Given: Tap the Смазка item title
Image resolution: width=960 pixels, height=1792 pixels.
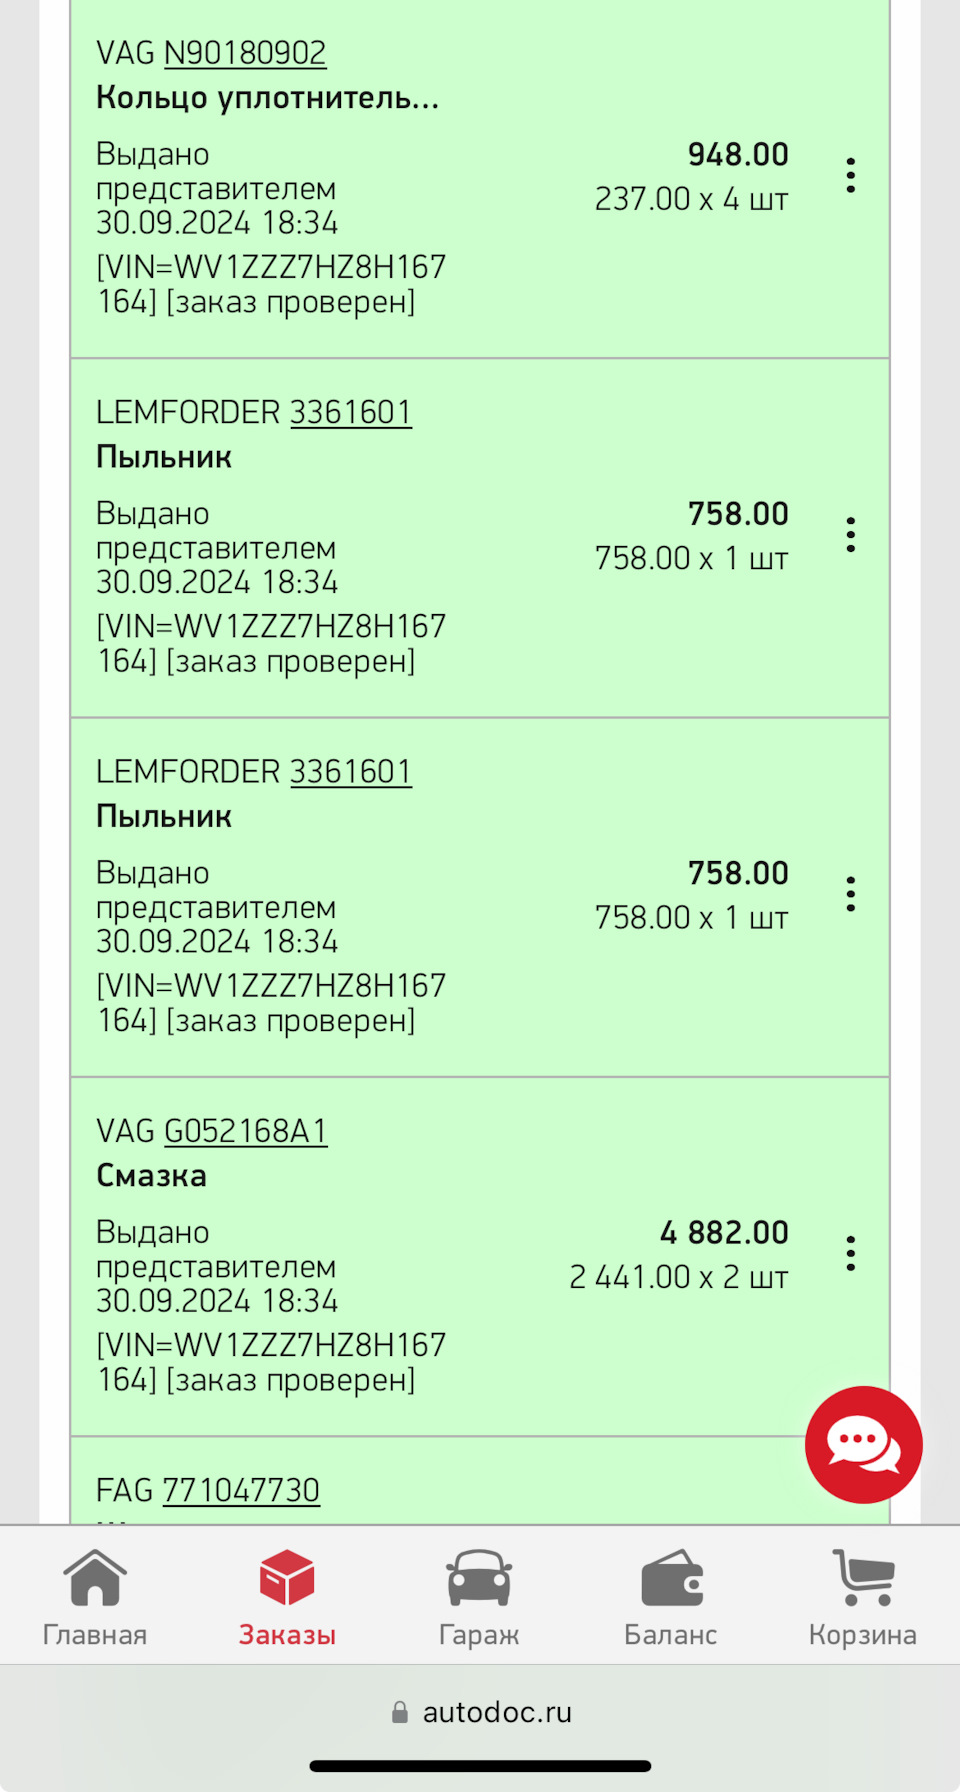Looking at the screenshot, I should tap(151, 1176).
